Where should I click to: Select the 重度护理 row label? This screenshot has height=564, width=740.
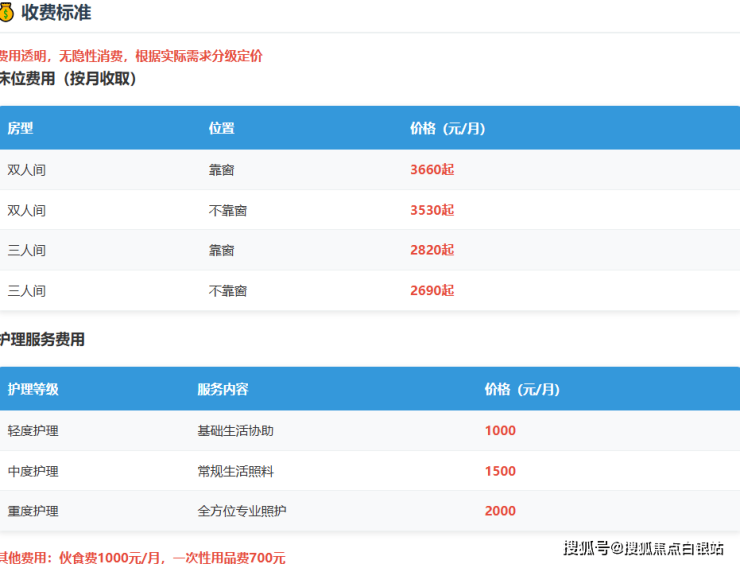coord(33,511)
